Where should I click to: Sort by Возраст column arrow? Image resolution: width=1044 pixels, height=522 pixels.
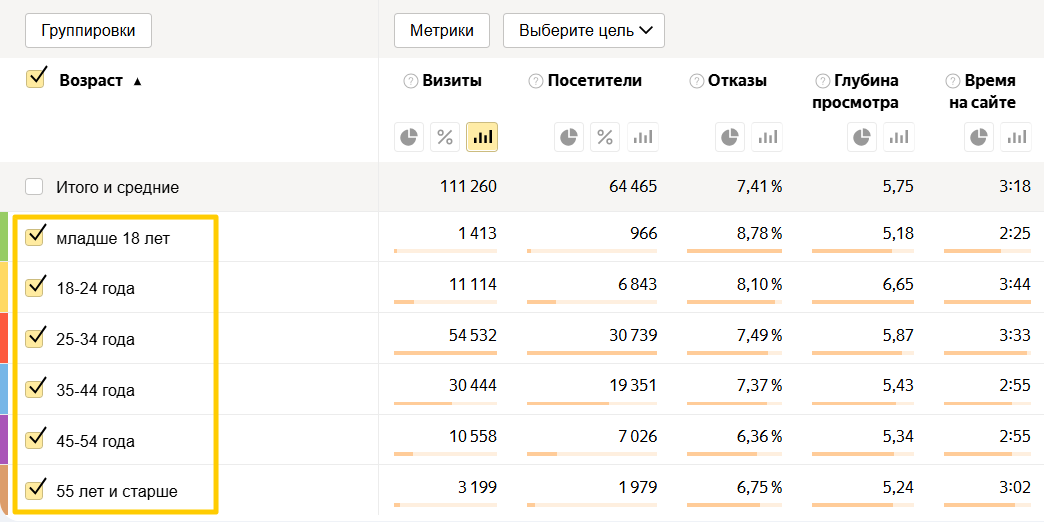pyautogui.click(x=137, y=81)
